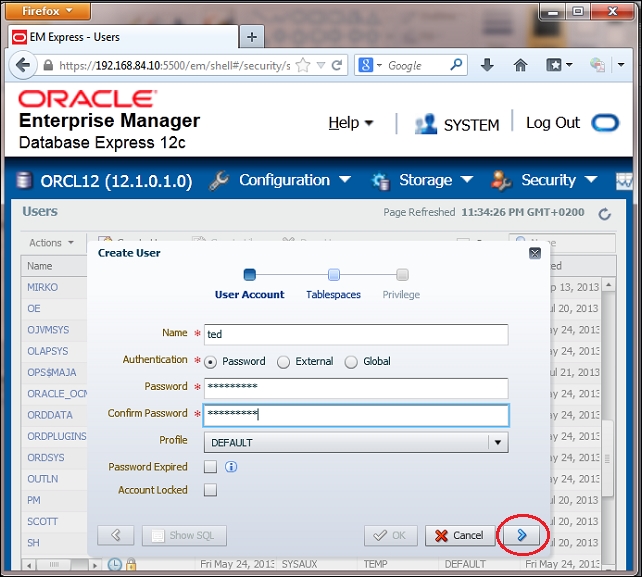The image size is (642, 577).
Task: Click the Cancel button
Action: click(x=460, y=535)
